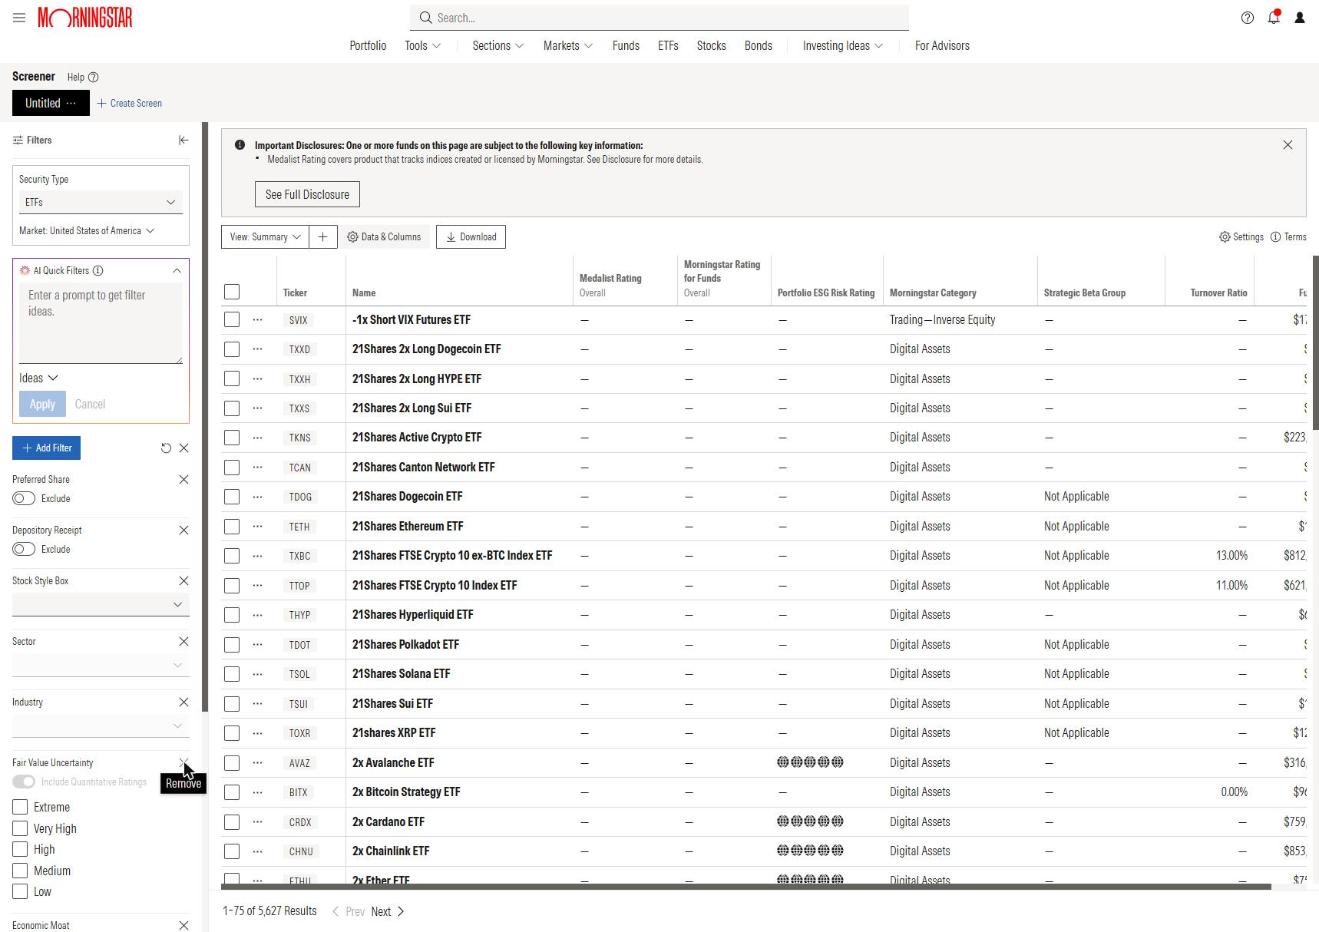
Task: Clear all filters with the X icon
Action: (x=183, y=448)
